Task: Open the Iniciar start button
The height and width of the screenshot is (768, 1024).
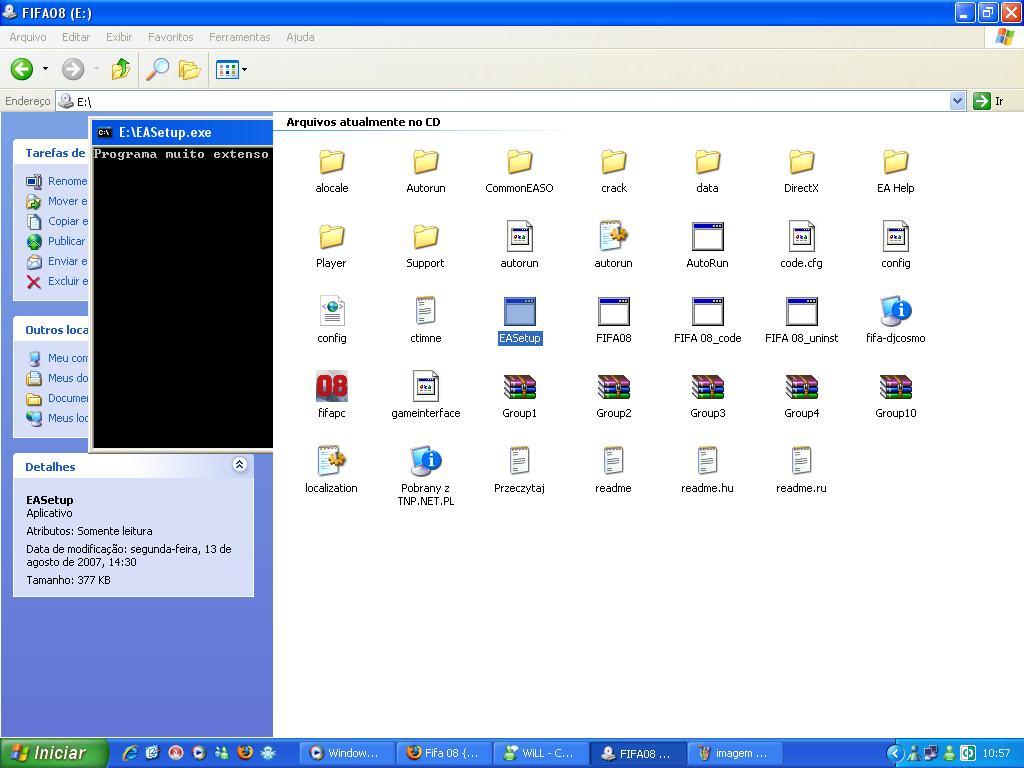Action: [54, 753]
